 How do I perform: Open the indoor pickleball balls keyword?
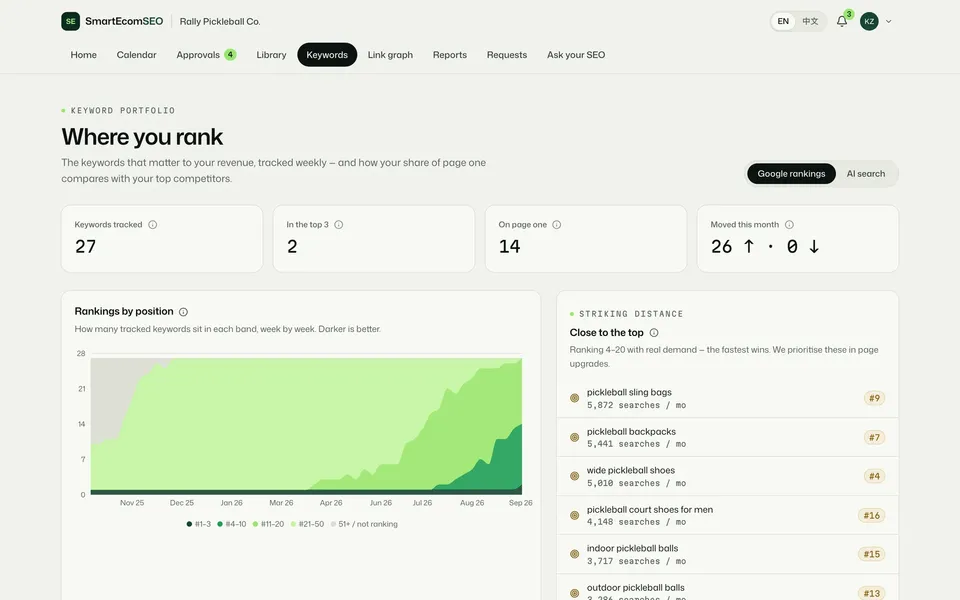(x=727, y=554)
